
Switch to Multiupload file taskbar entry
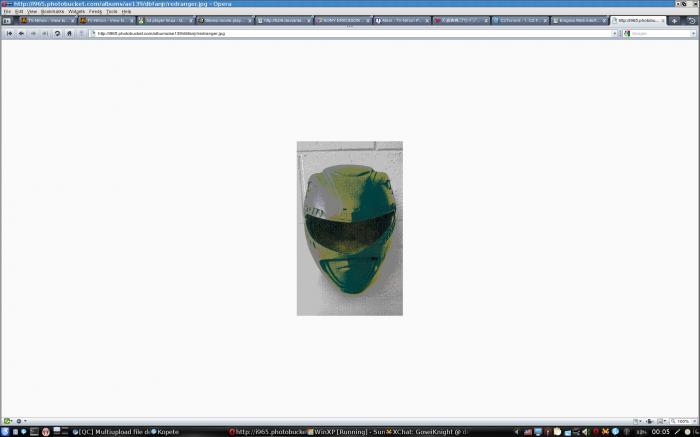click(111, 432)
